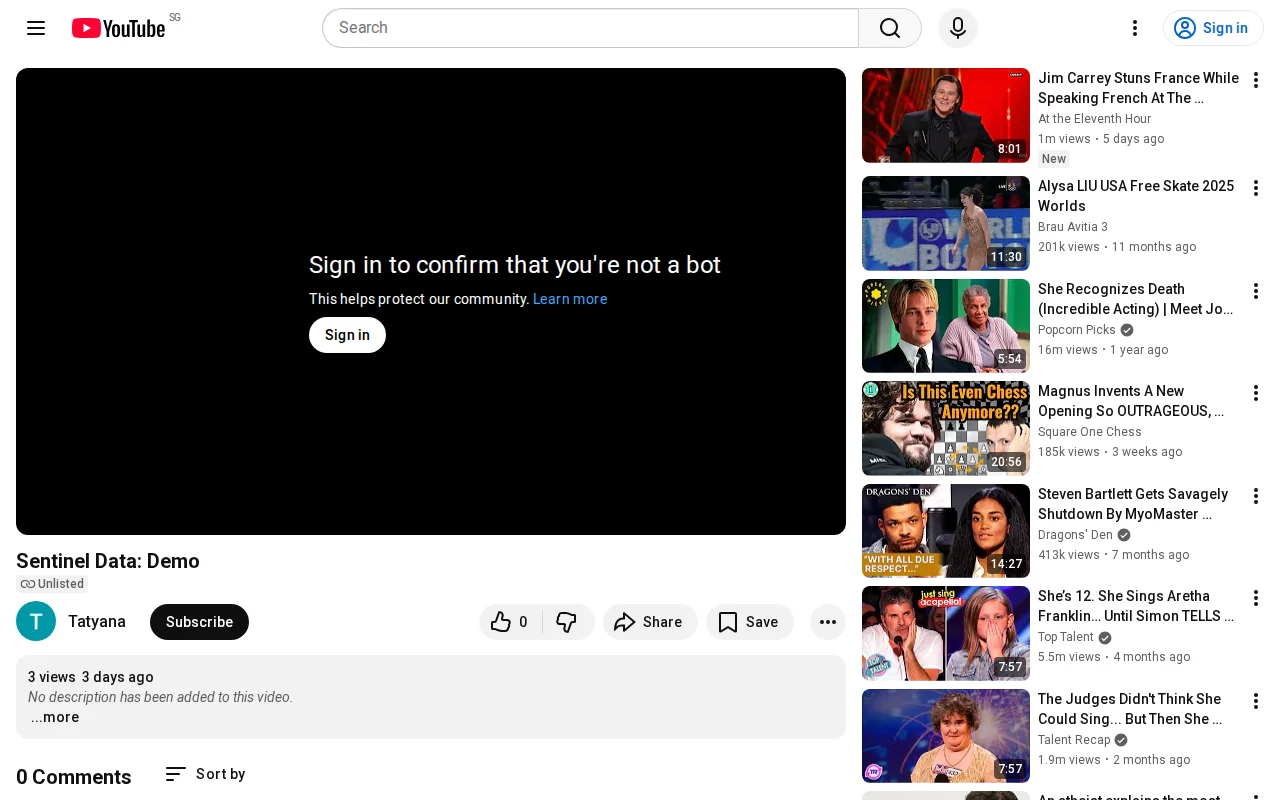Open the Learn more link

coord(570,299)
